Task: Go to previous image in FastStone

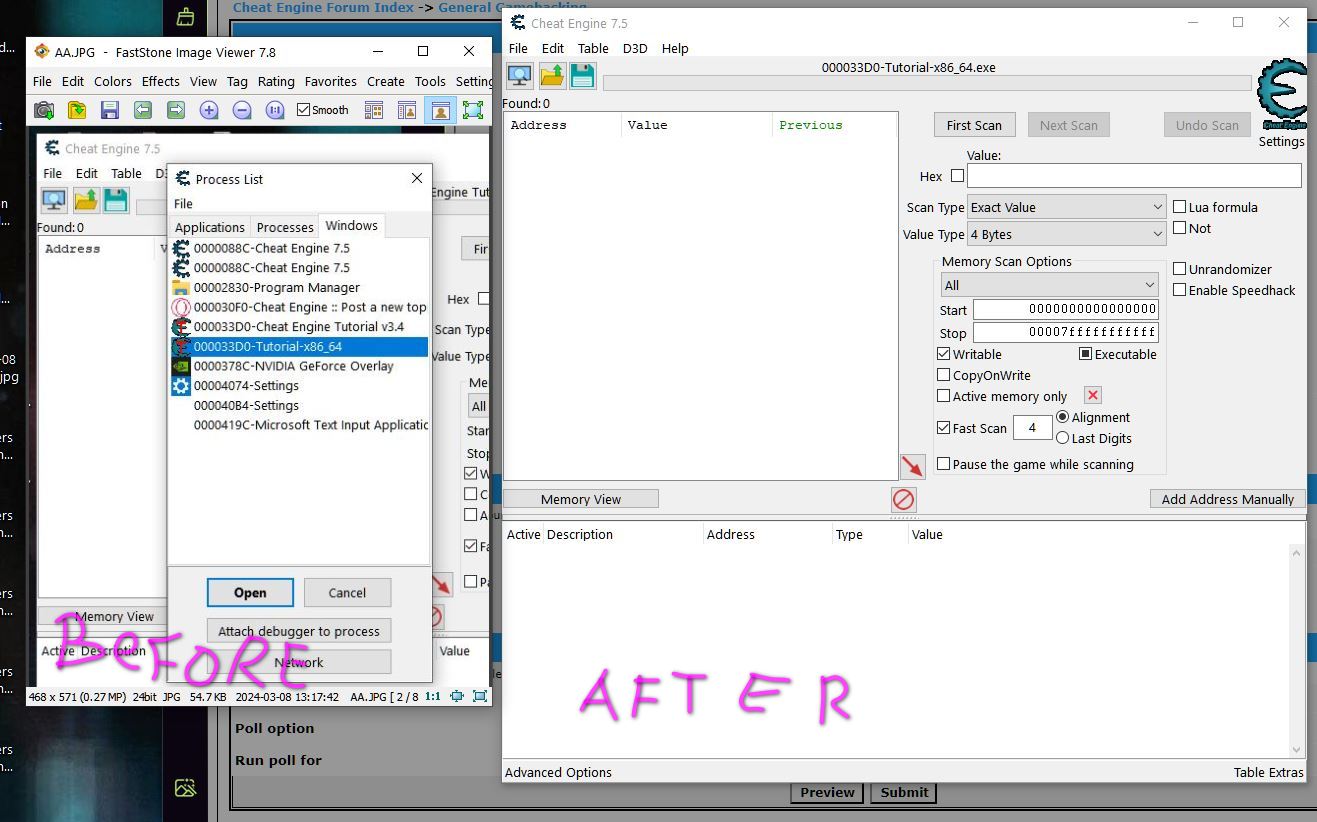Action: [143, 110]
